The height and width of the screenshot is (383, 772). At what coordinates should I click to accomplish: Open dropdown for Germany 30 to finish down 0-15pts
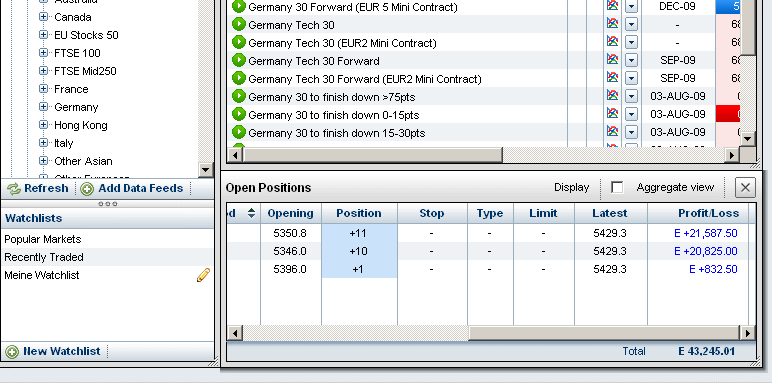631,114
